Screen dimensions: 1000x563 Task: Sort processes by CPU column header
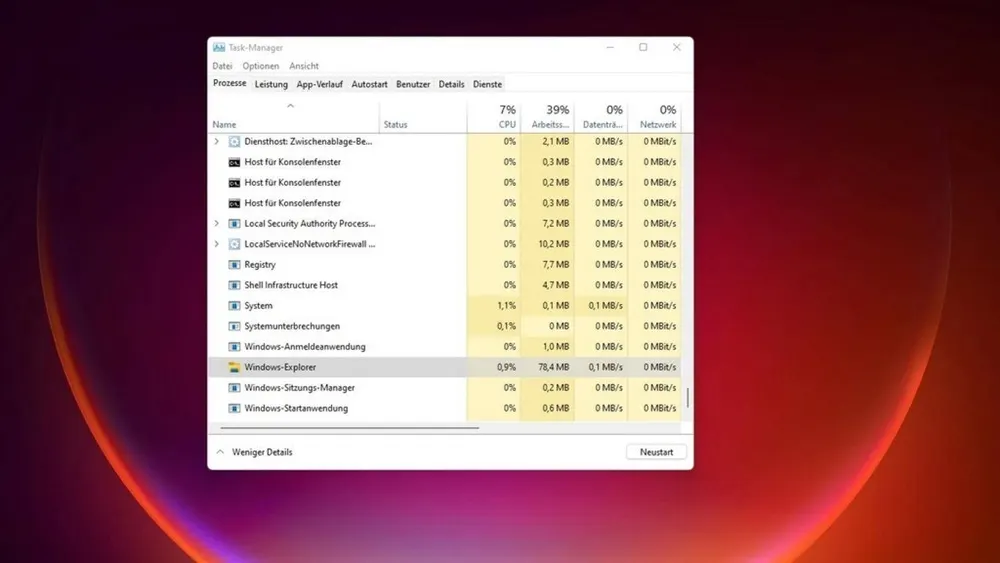click(507, 116)
